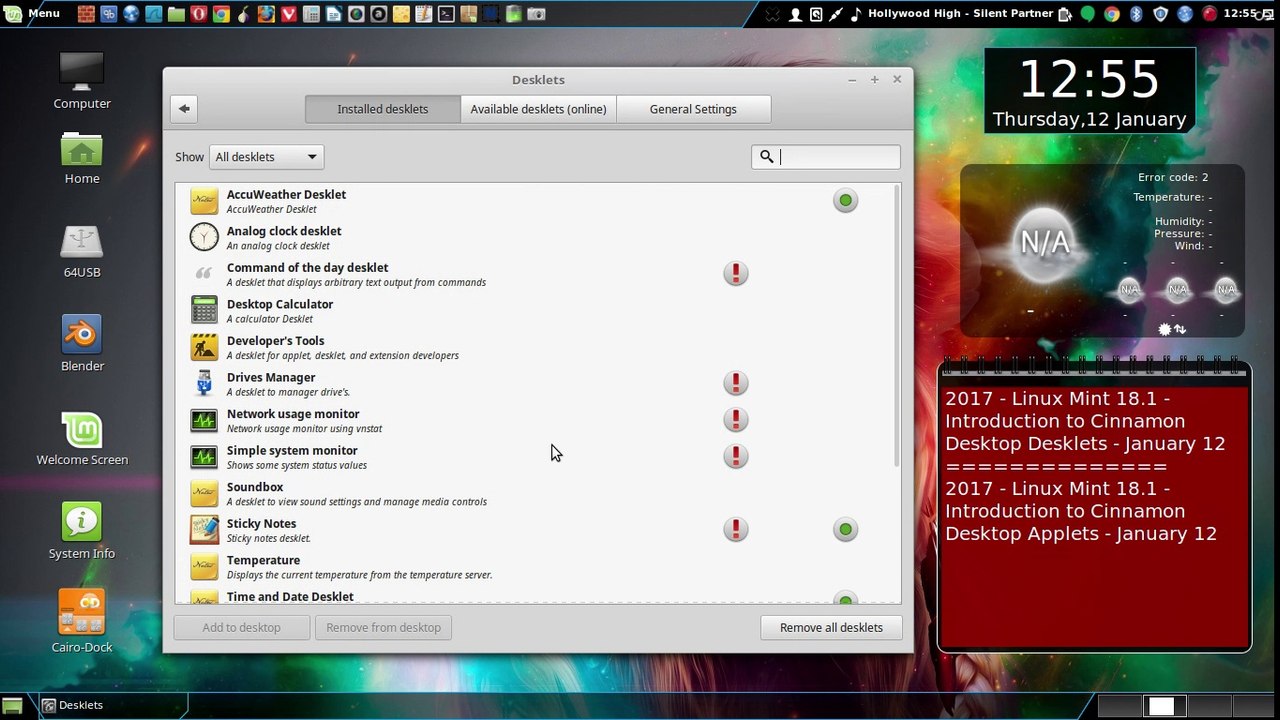This screenshot has width=1280, height=720.
Task: Click Remove all desklets button
Action: pyautogui.click(x=831, y=627)
